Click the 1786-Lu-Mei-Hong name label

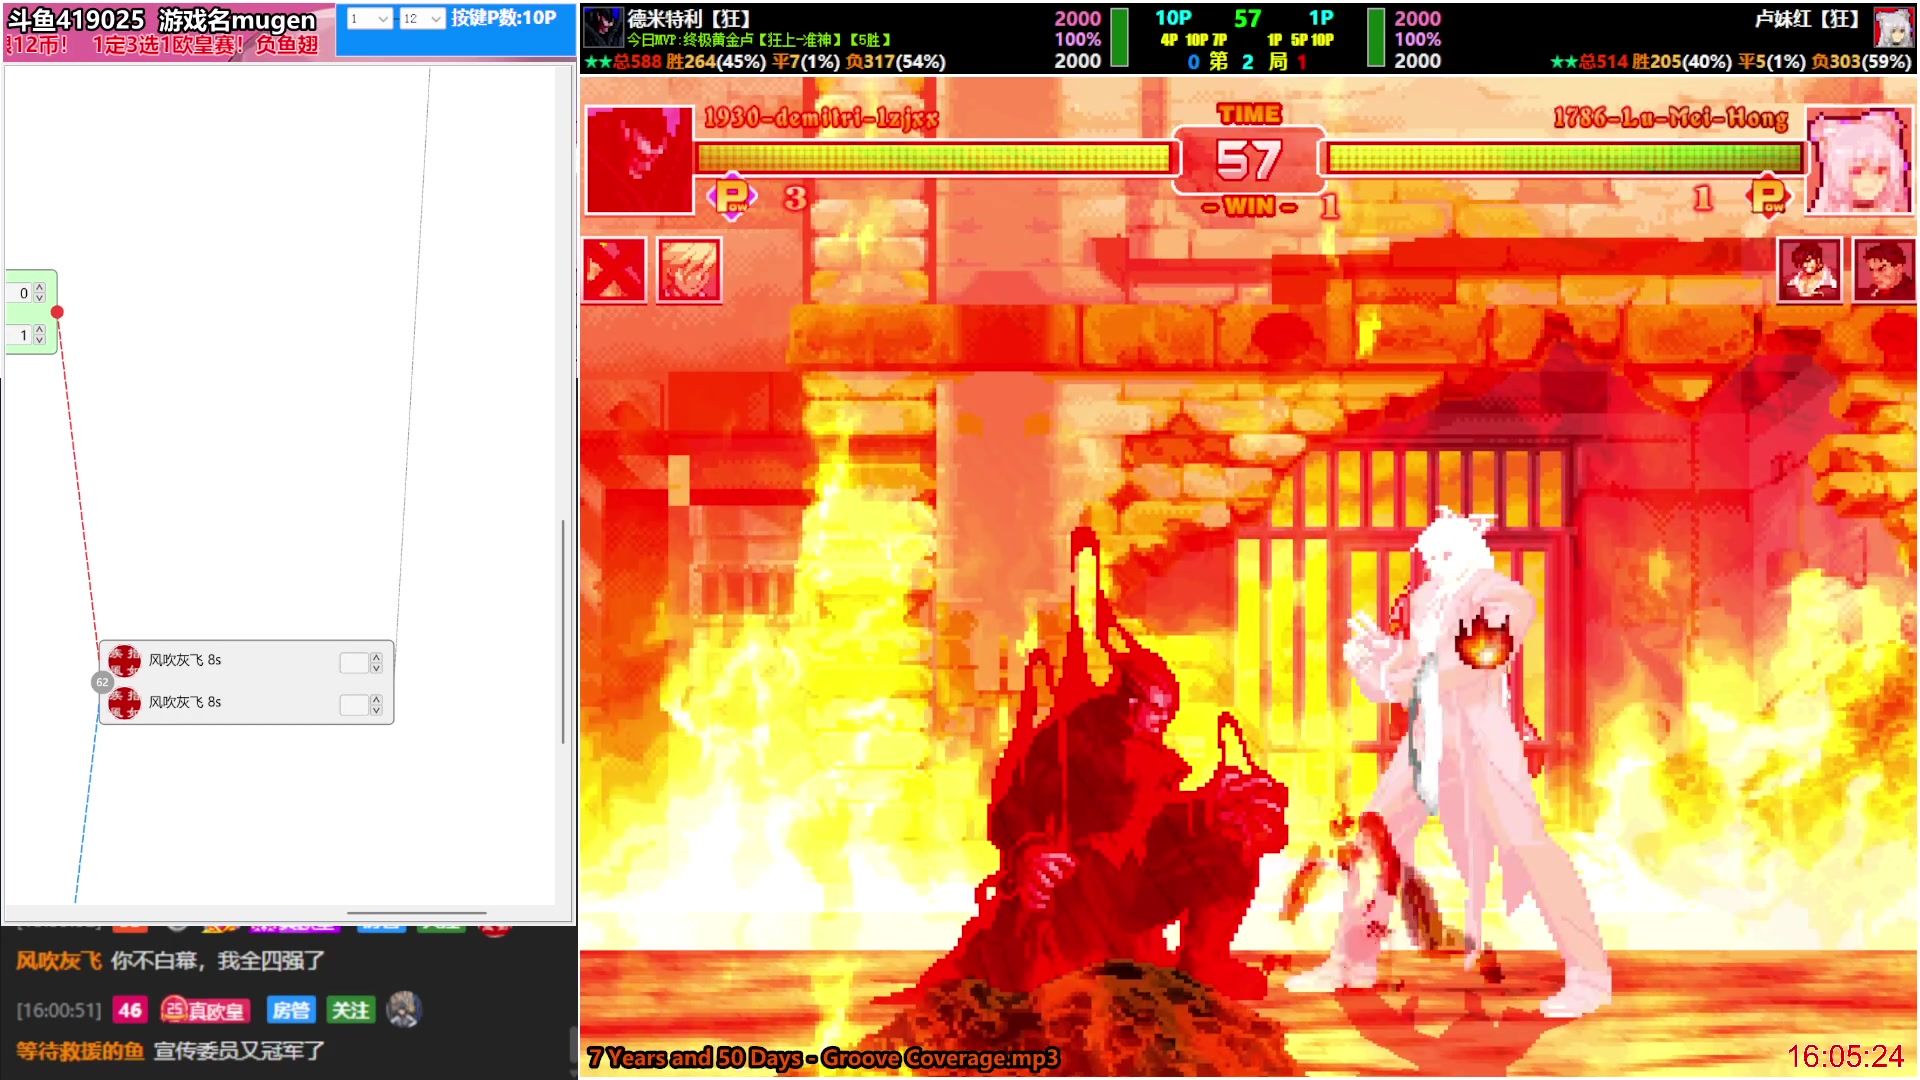point(1670,118)
